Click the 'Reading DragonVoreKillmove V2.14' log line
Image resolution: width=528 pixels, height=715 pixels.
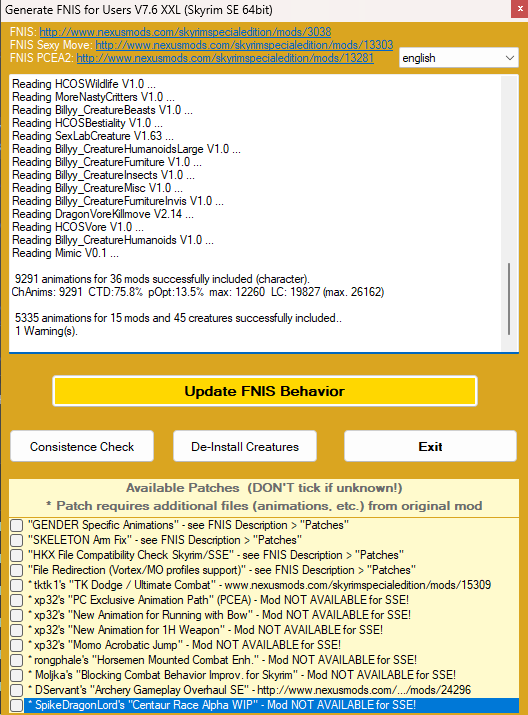[x=103, y=214]
